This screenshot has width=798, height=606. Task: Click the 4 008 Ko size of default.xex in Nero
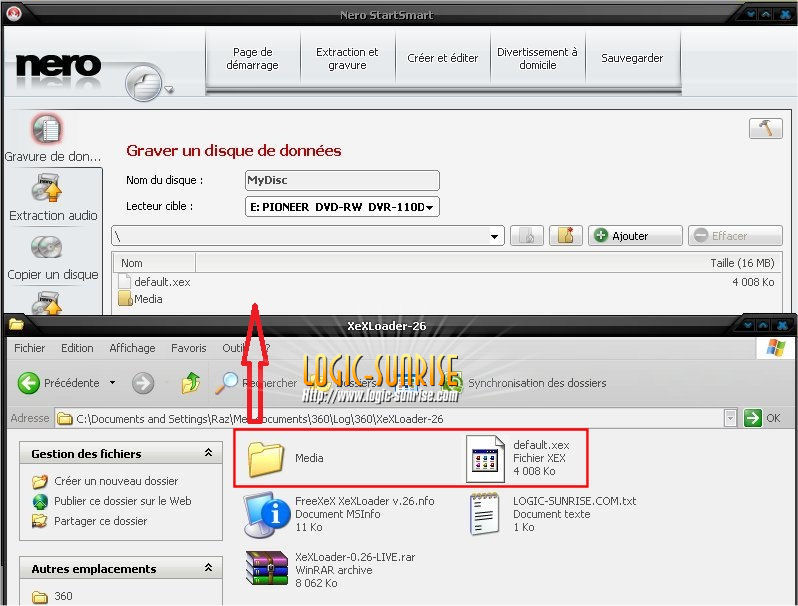click(753, 282)
